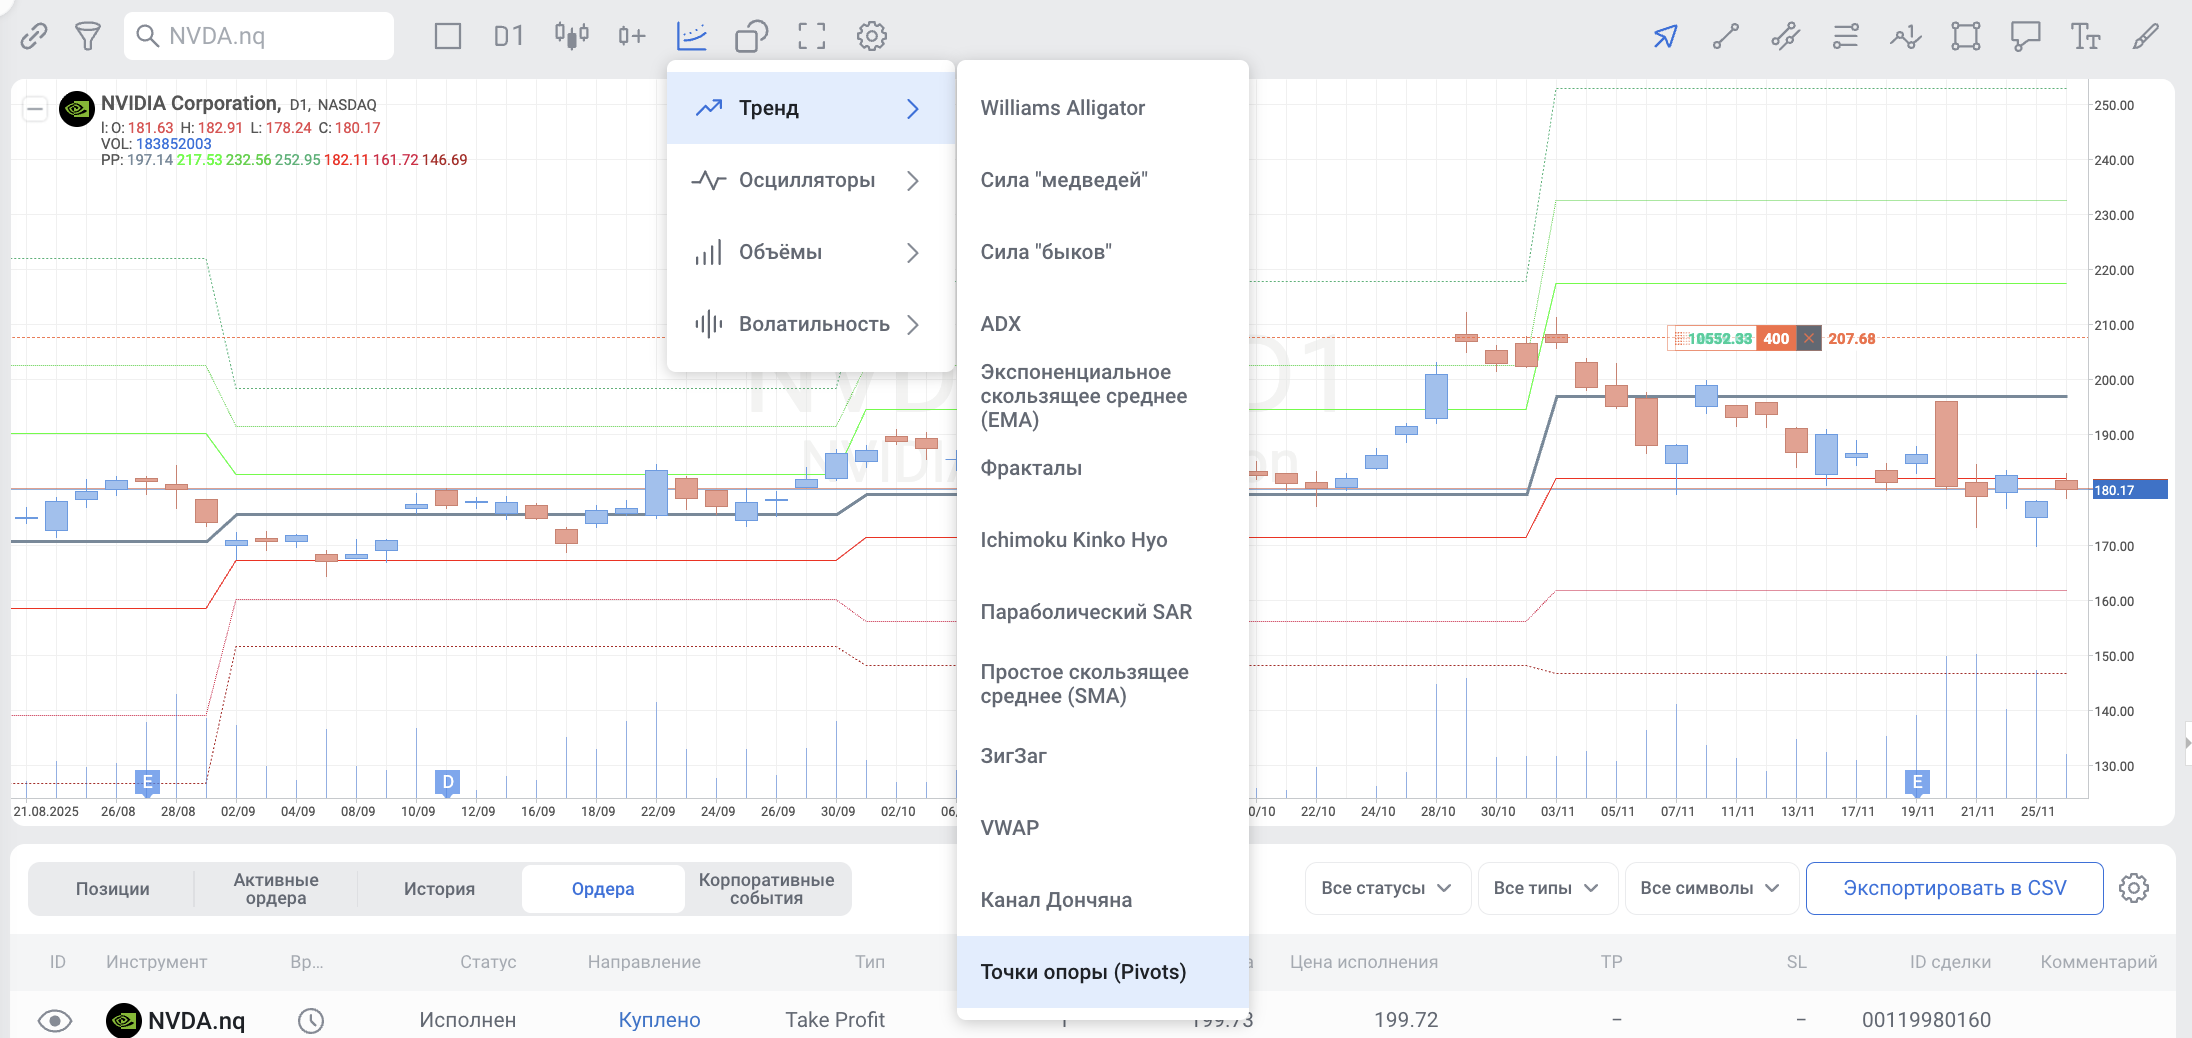Click the NVIDIA logo in chart header
2192x1038 pixels.
[x=77, y=108]
